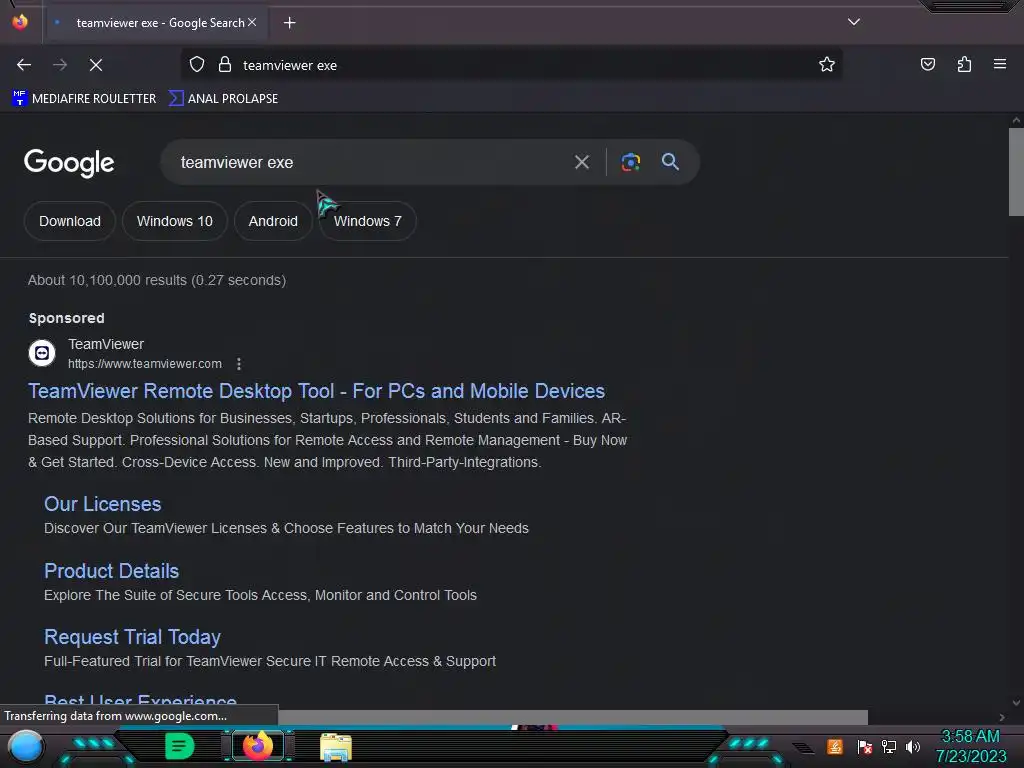Switch to Firefox on the taskbar
This screenshot has height=768, width=1024.
point(258,746)
